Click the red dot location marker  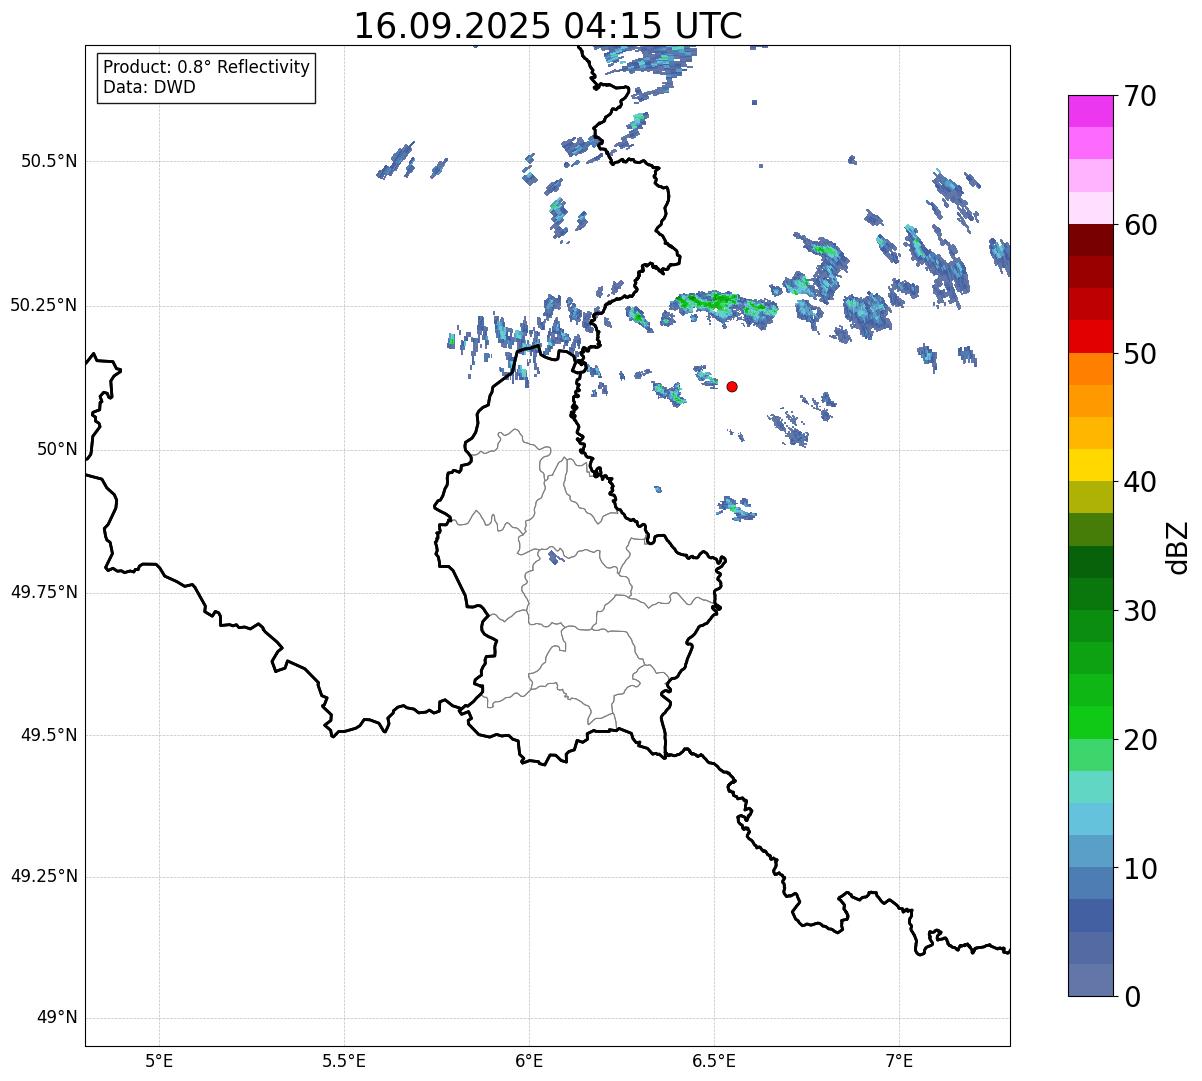732,386
